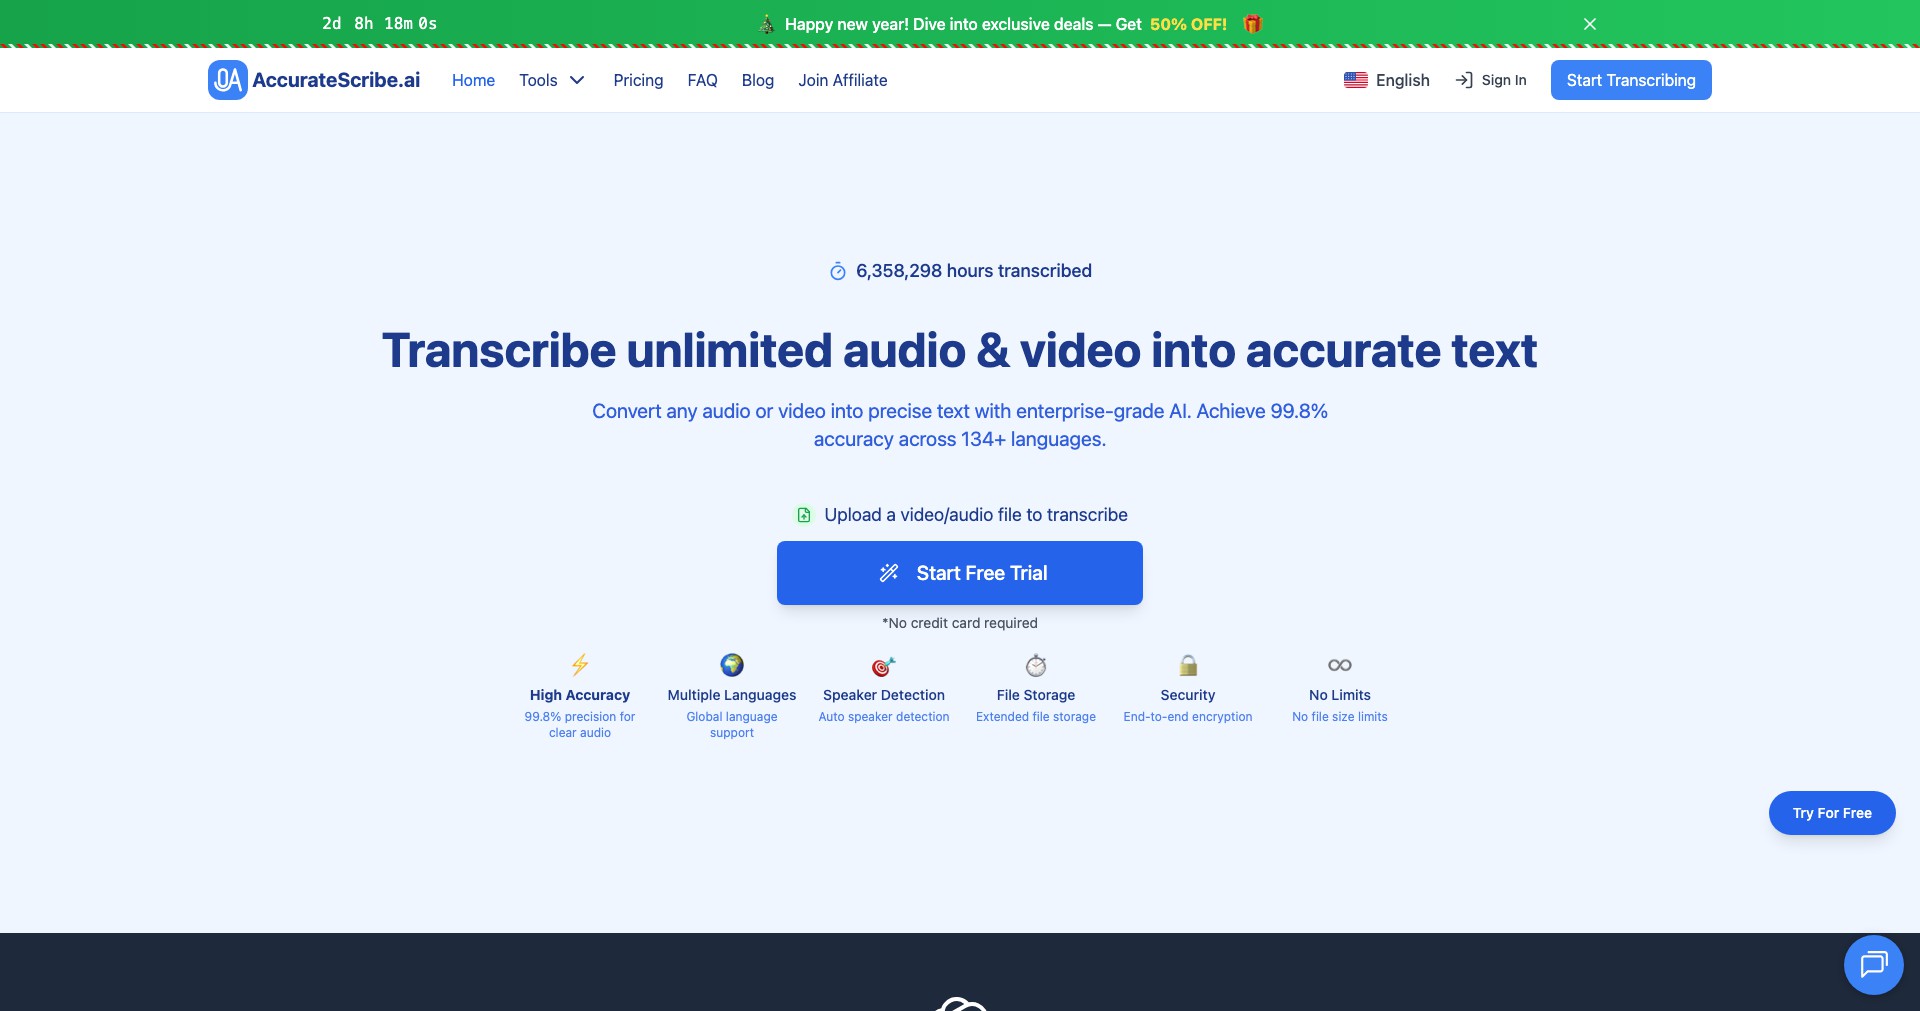Viewport: 1920px width, 1011px height.
Task: Click the gift box icon in banner
Action: tap(1252, 24)
